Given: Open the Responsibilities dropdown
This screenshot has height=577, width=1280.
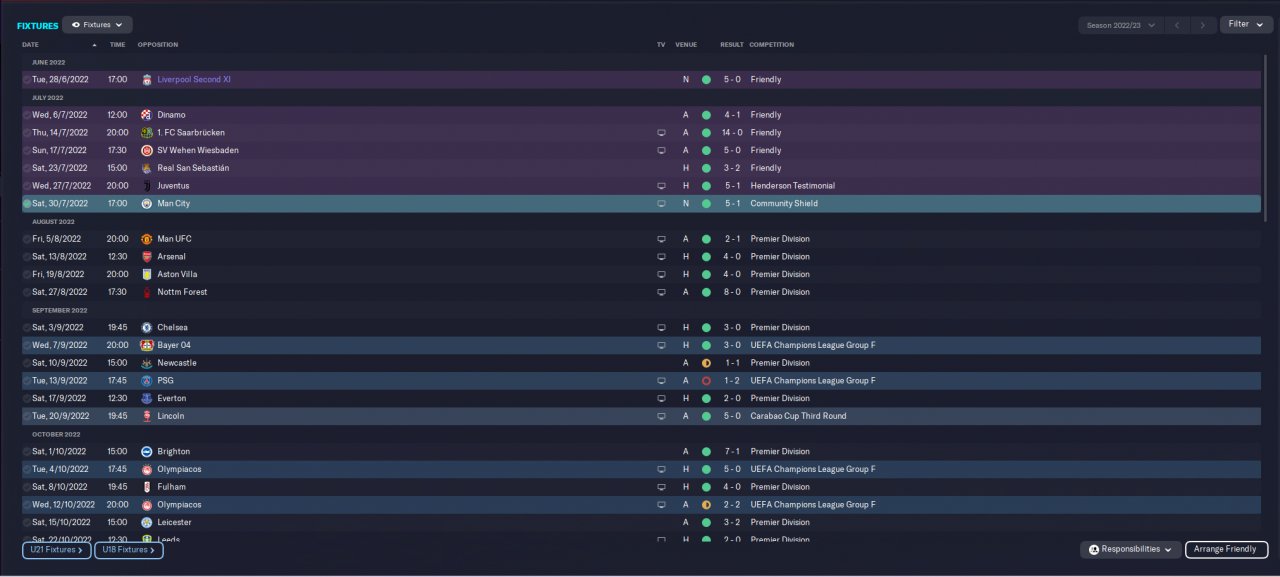Looking at the screenshot, I should [1129, 549].
